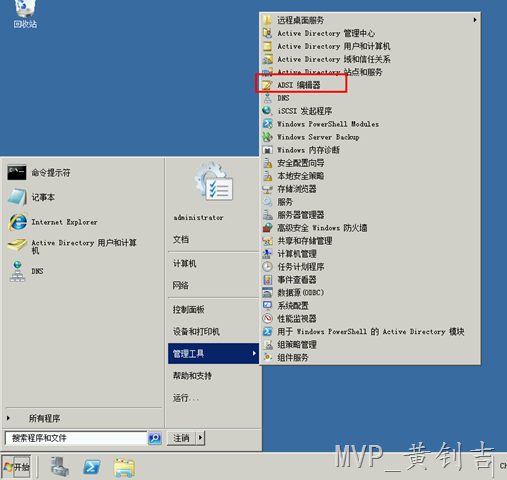
Task: Click the search magnifier button
Action: click(155, 438)
